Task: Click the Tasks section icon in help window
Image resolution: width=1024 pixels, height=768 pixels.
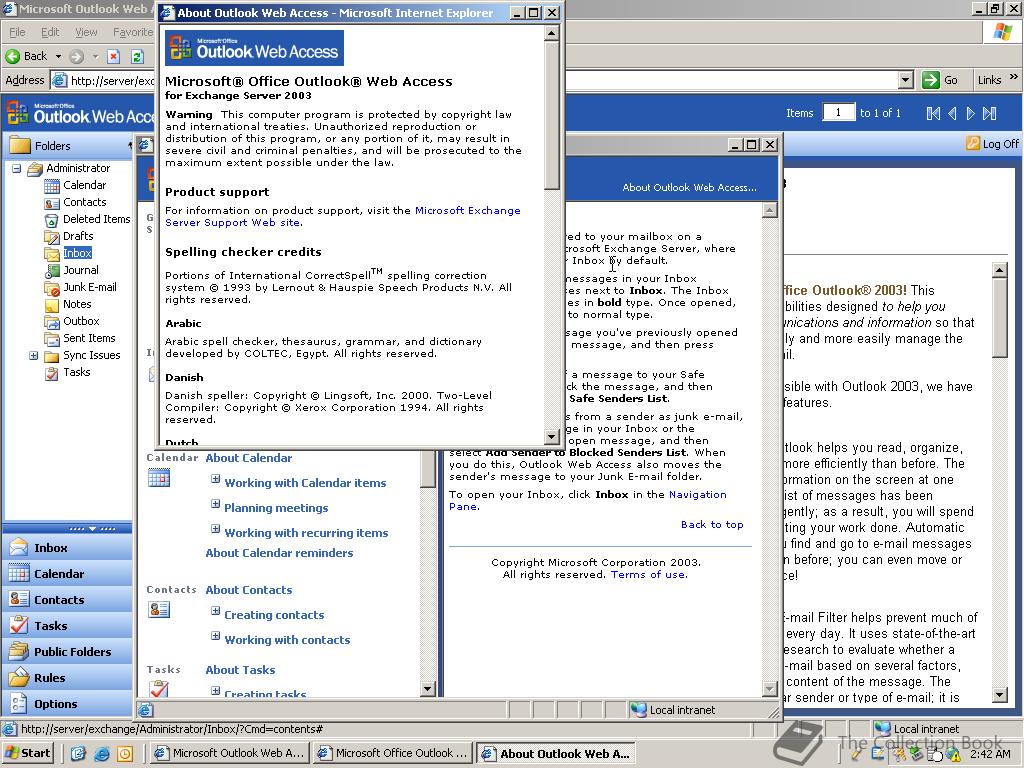Action: [159, 688]
